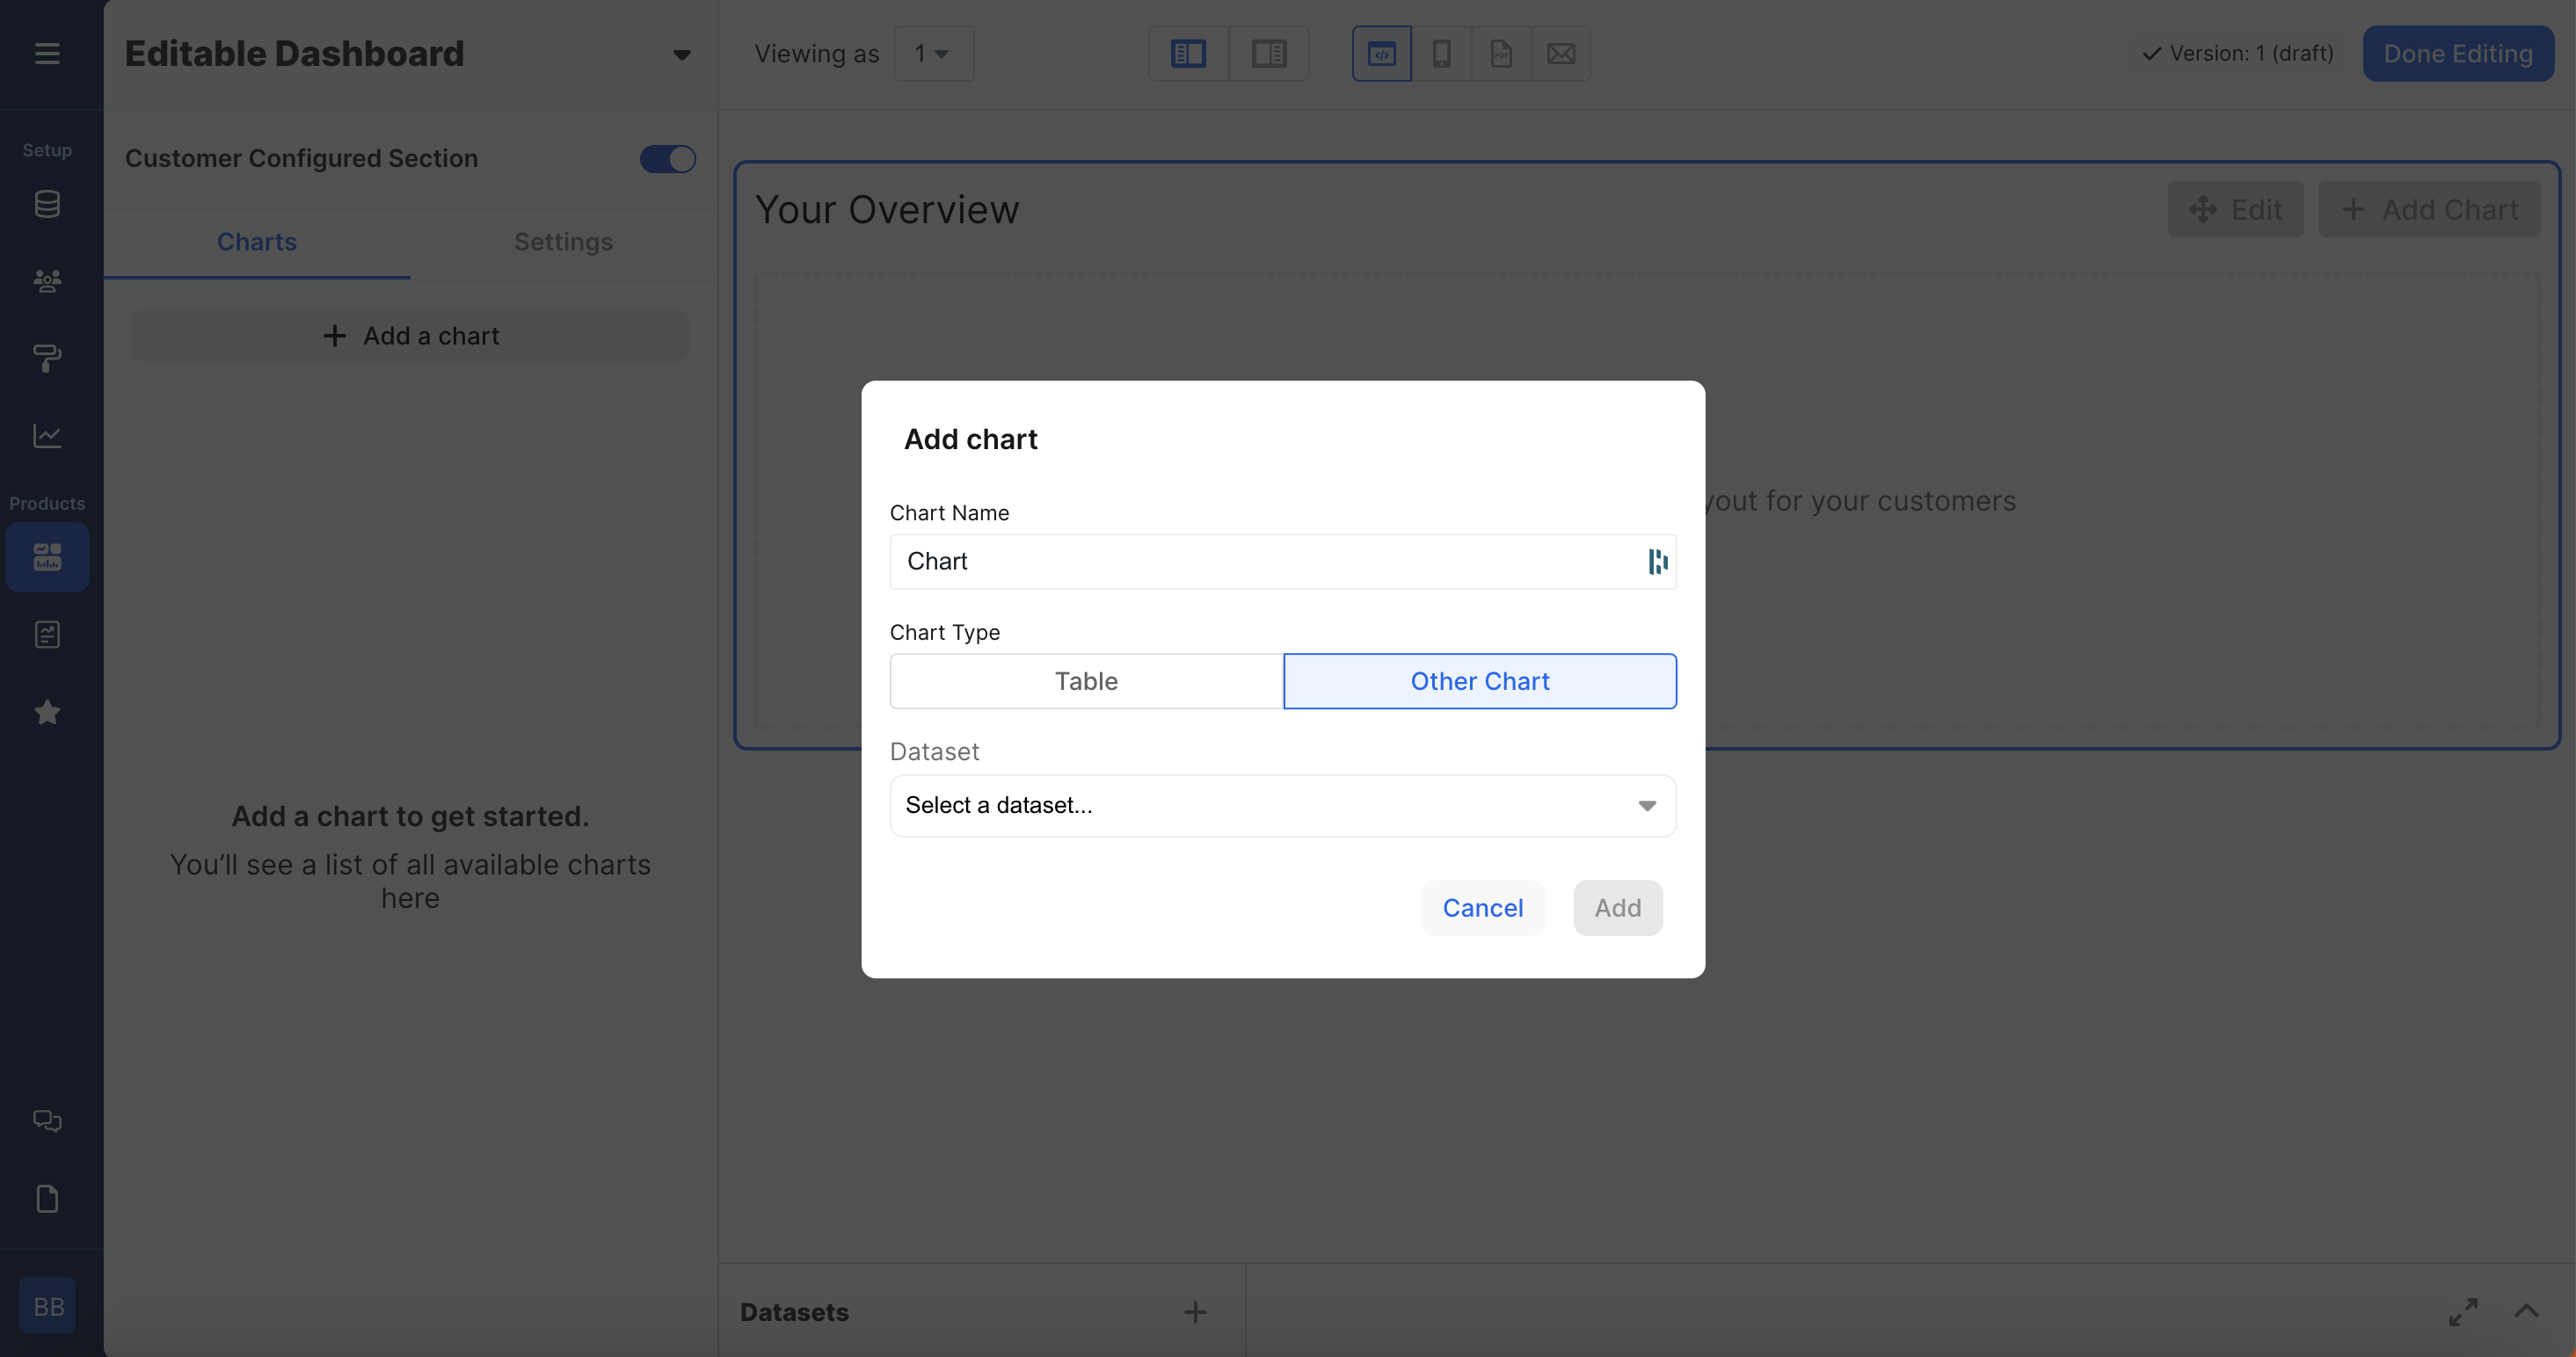2576x1357 pixels.
Task: Switch to the Settings tab
Action: coord(563,242)
